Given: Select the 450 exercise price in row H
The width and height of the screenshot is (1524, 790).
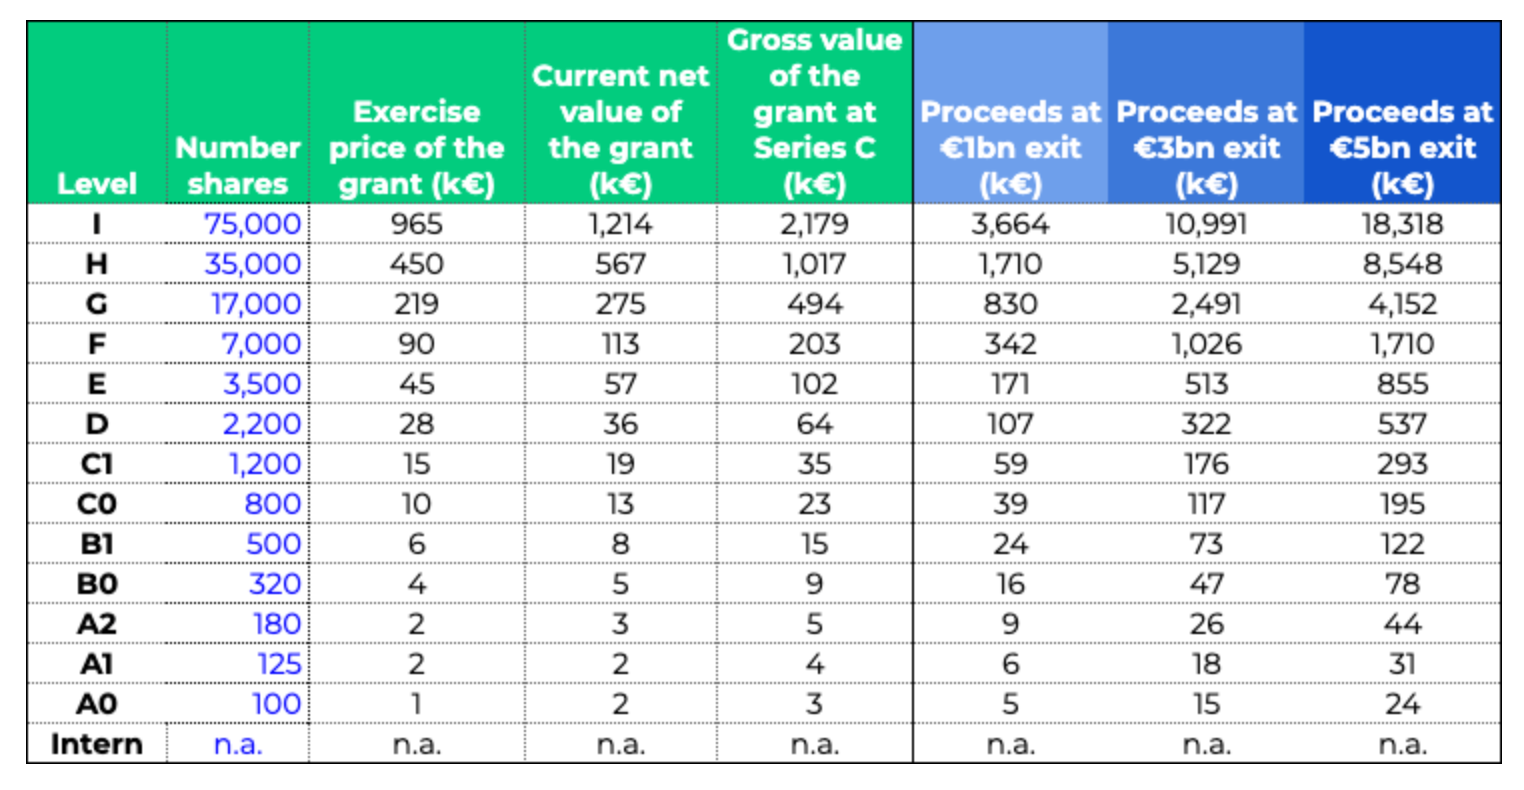Looking at the screenshot, I should click(416, 263).
